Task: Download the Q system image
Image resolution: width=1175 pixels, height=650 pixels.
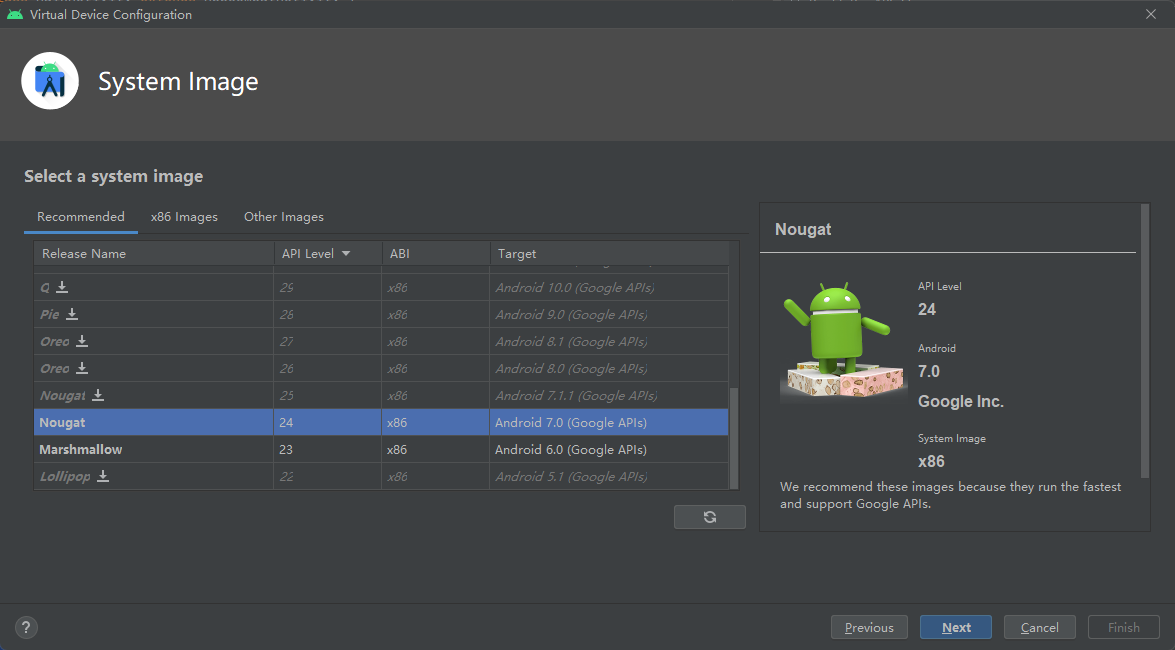Action: click(62, 287)
